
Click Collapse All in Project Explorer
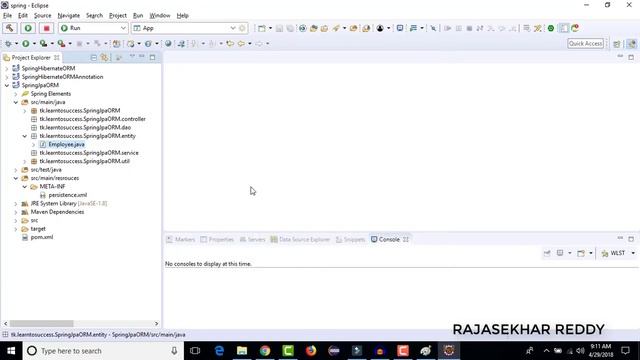point(94,58)
